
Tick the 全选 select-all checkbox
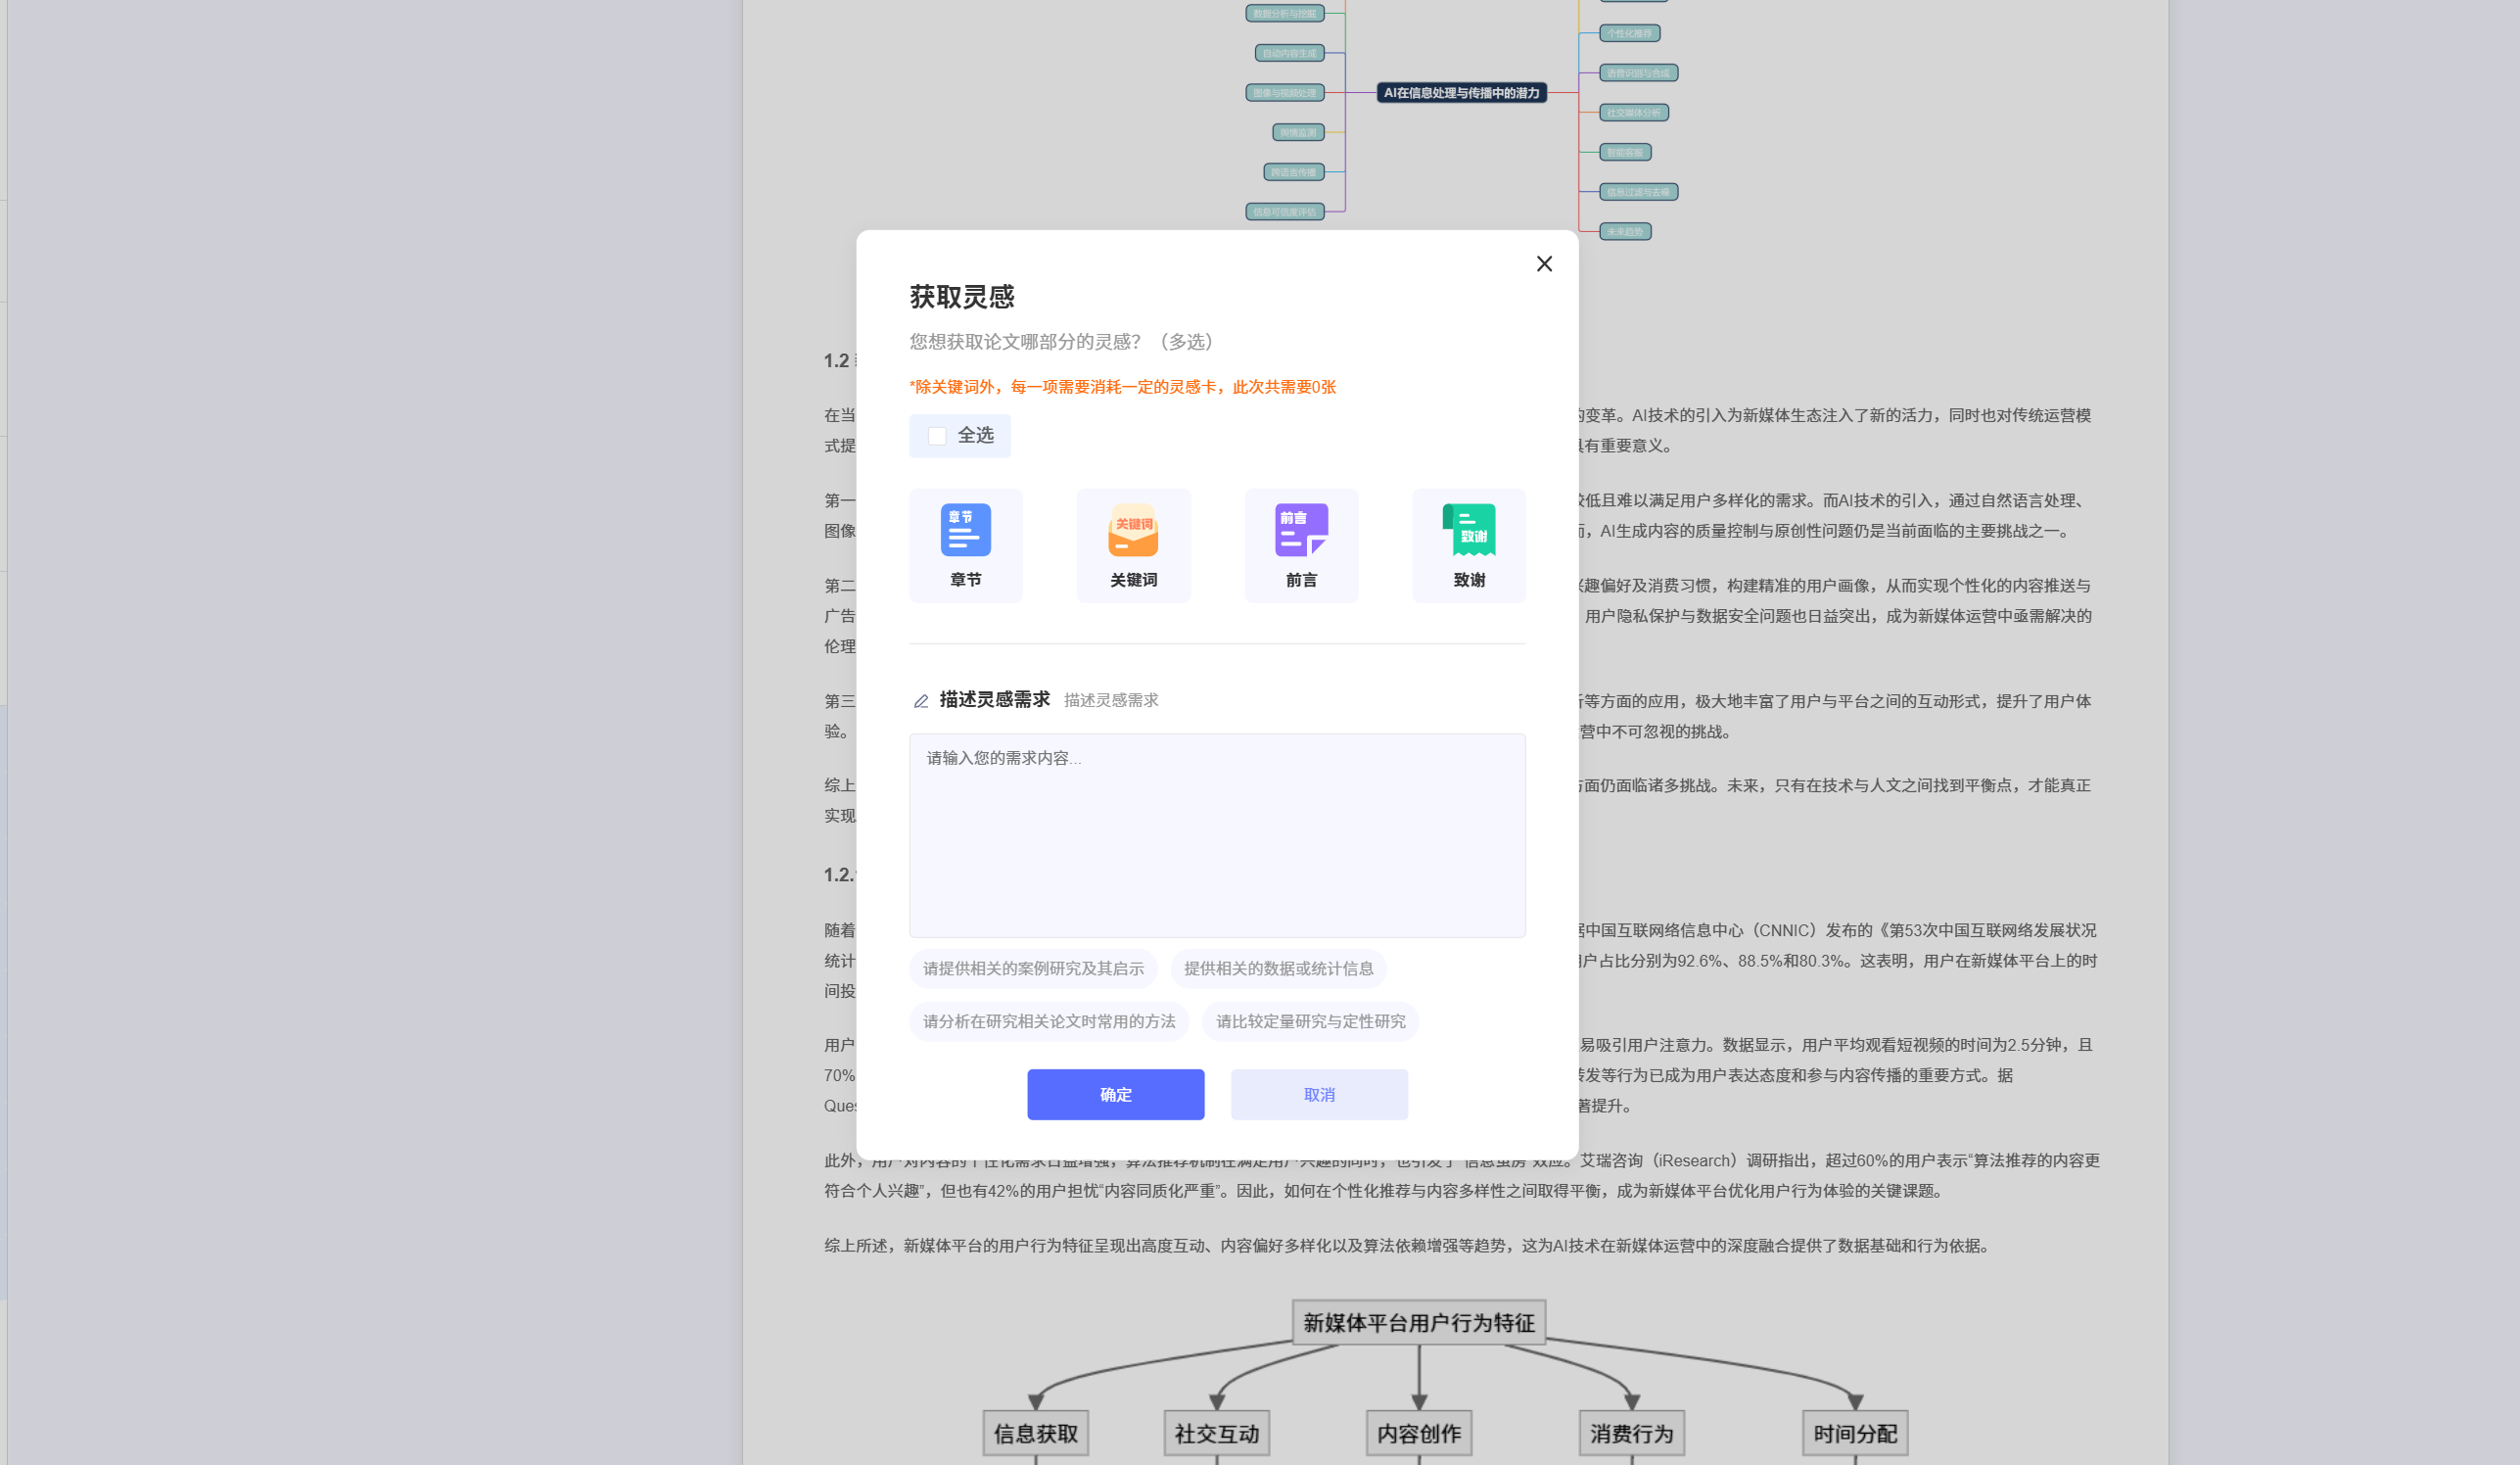(x=937, y=436)
